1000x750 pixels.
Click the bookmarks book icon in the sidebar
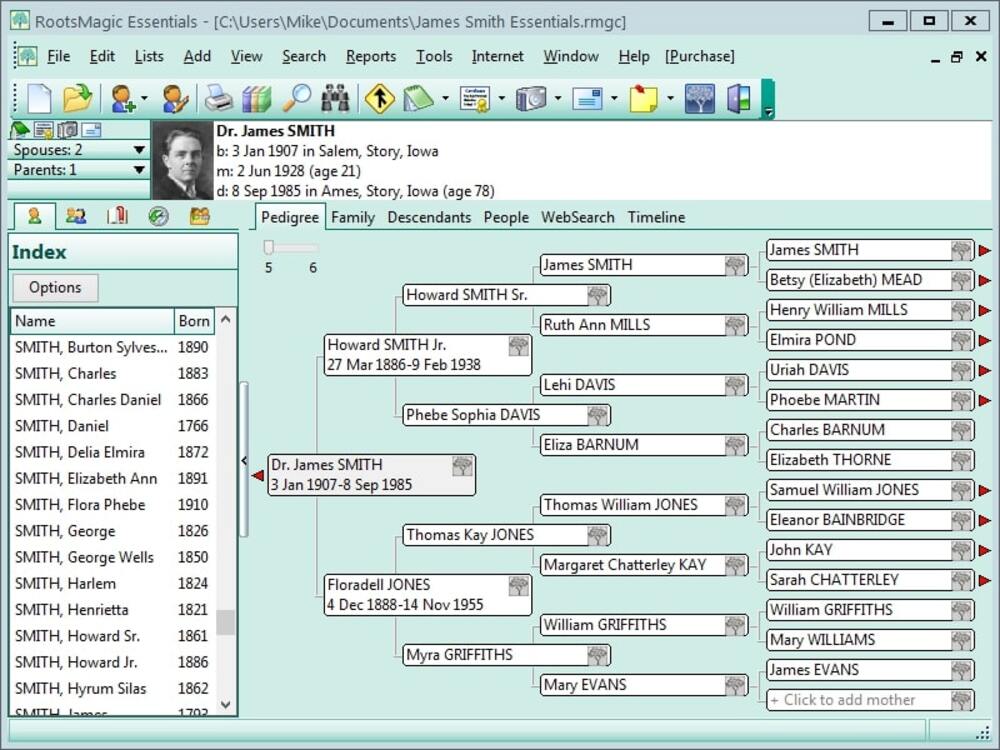(x=117, y=216)
